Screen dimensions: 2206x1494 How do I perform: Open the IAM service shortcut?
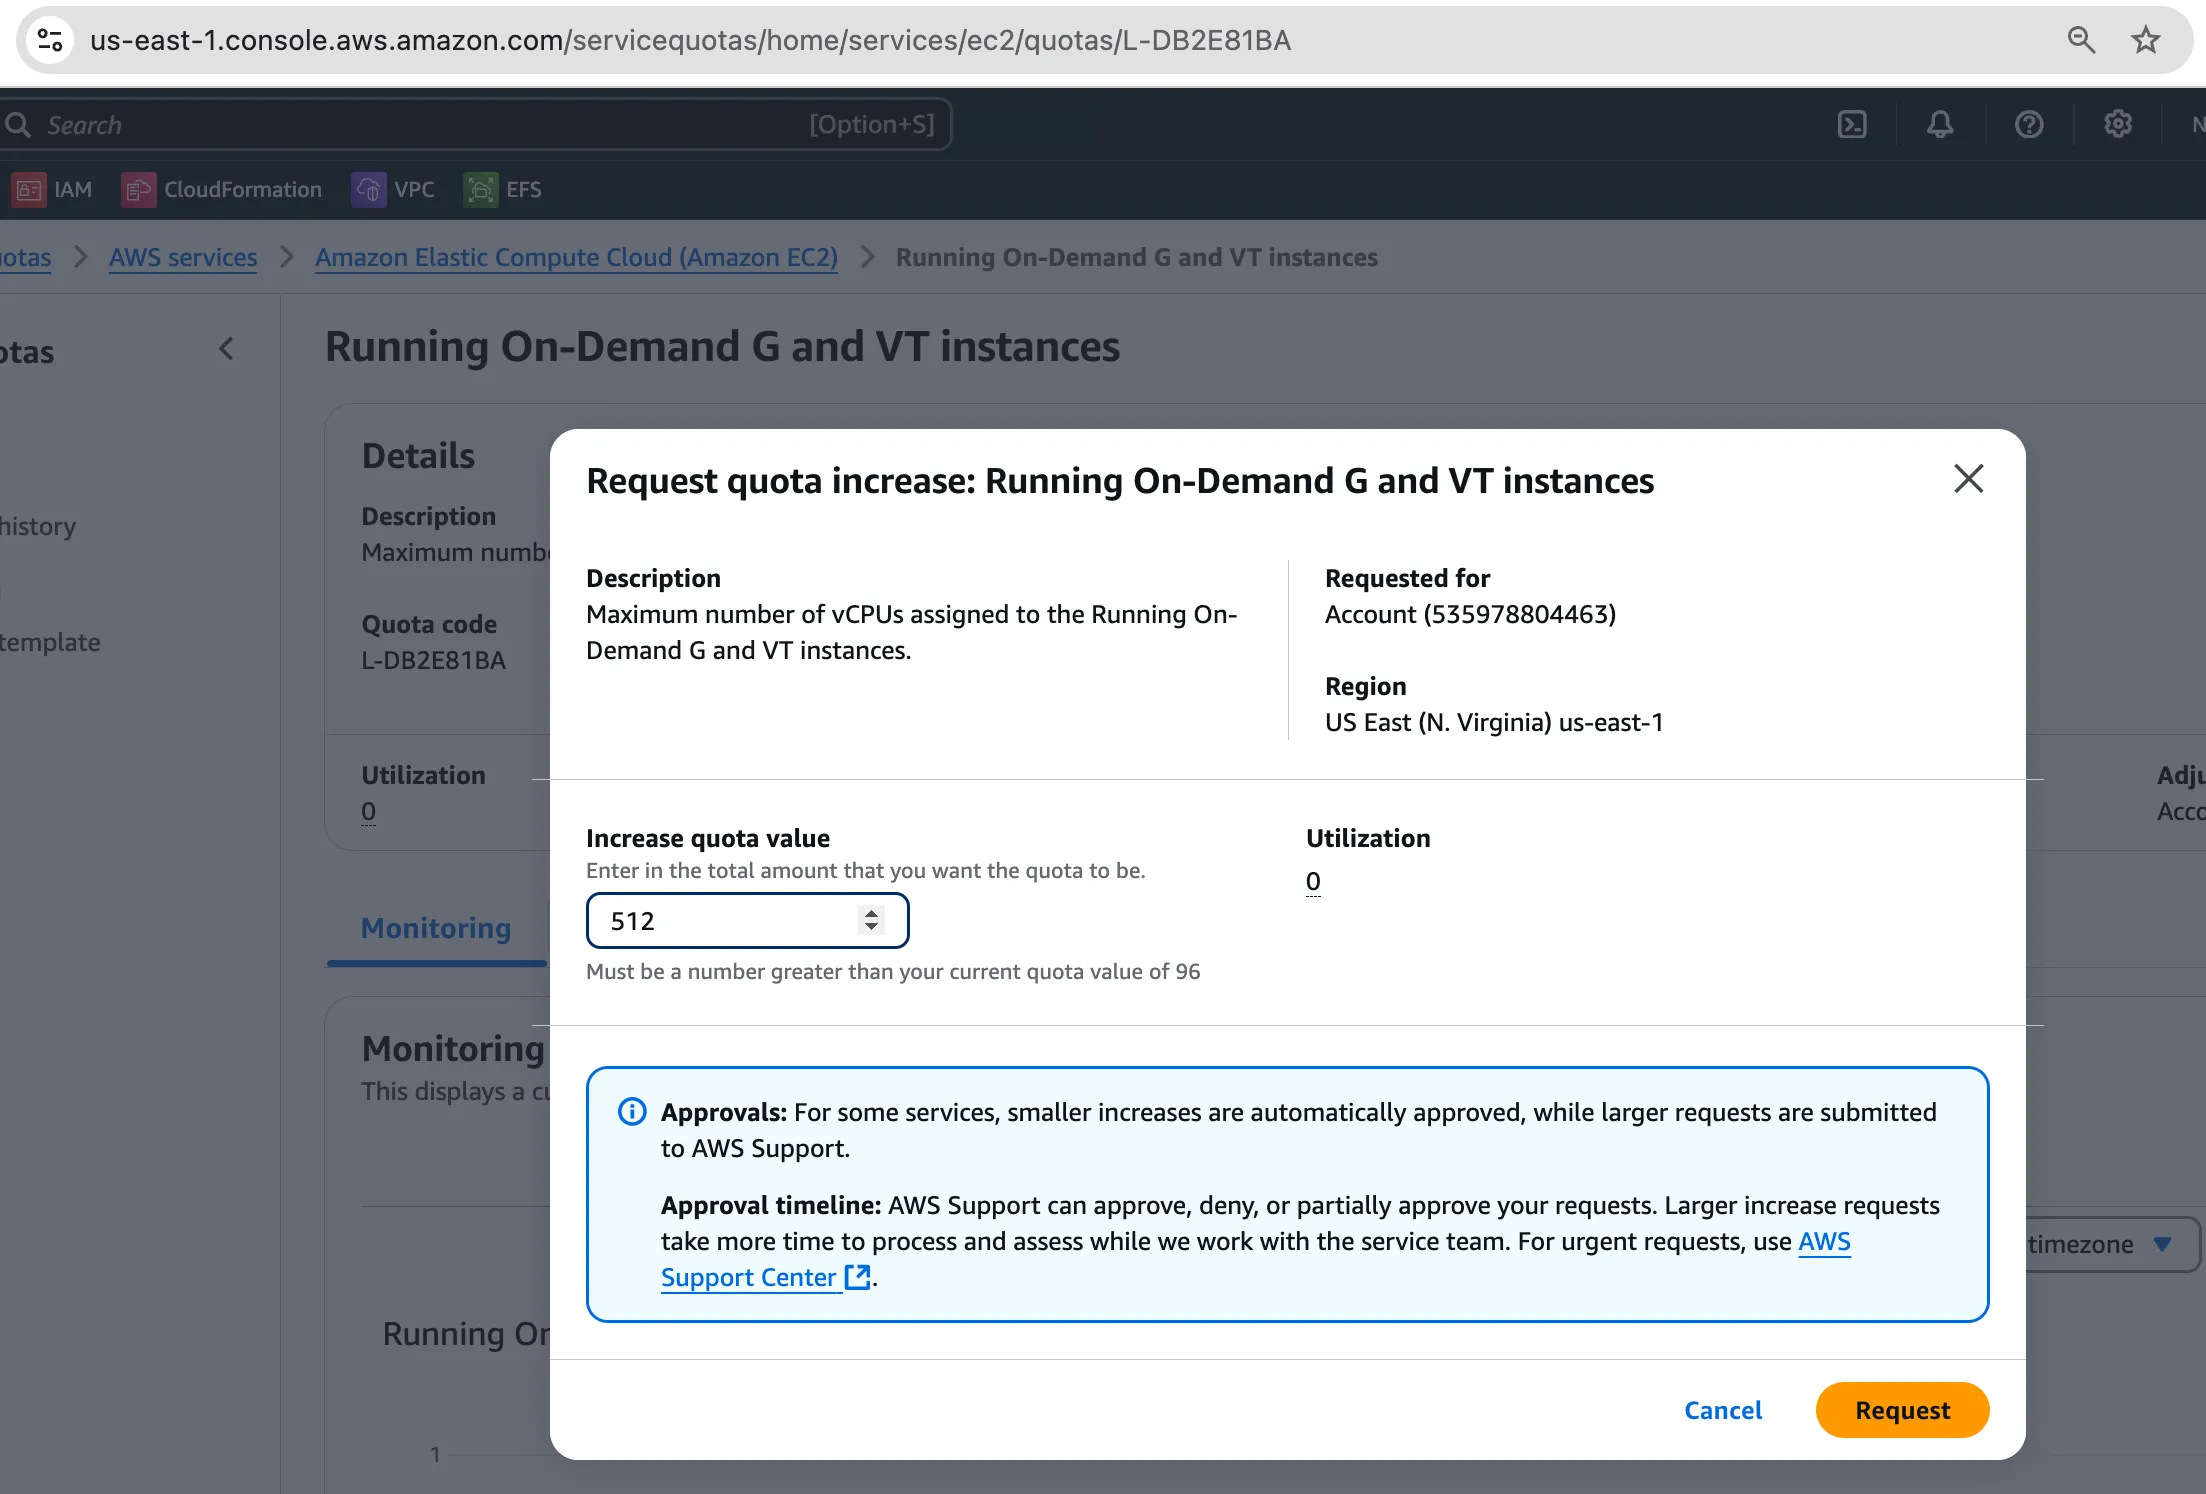(52, 189)
